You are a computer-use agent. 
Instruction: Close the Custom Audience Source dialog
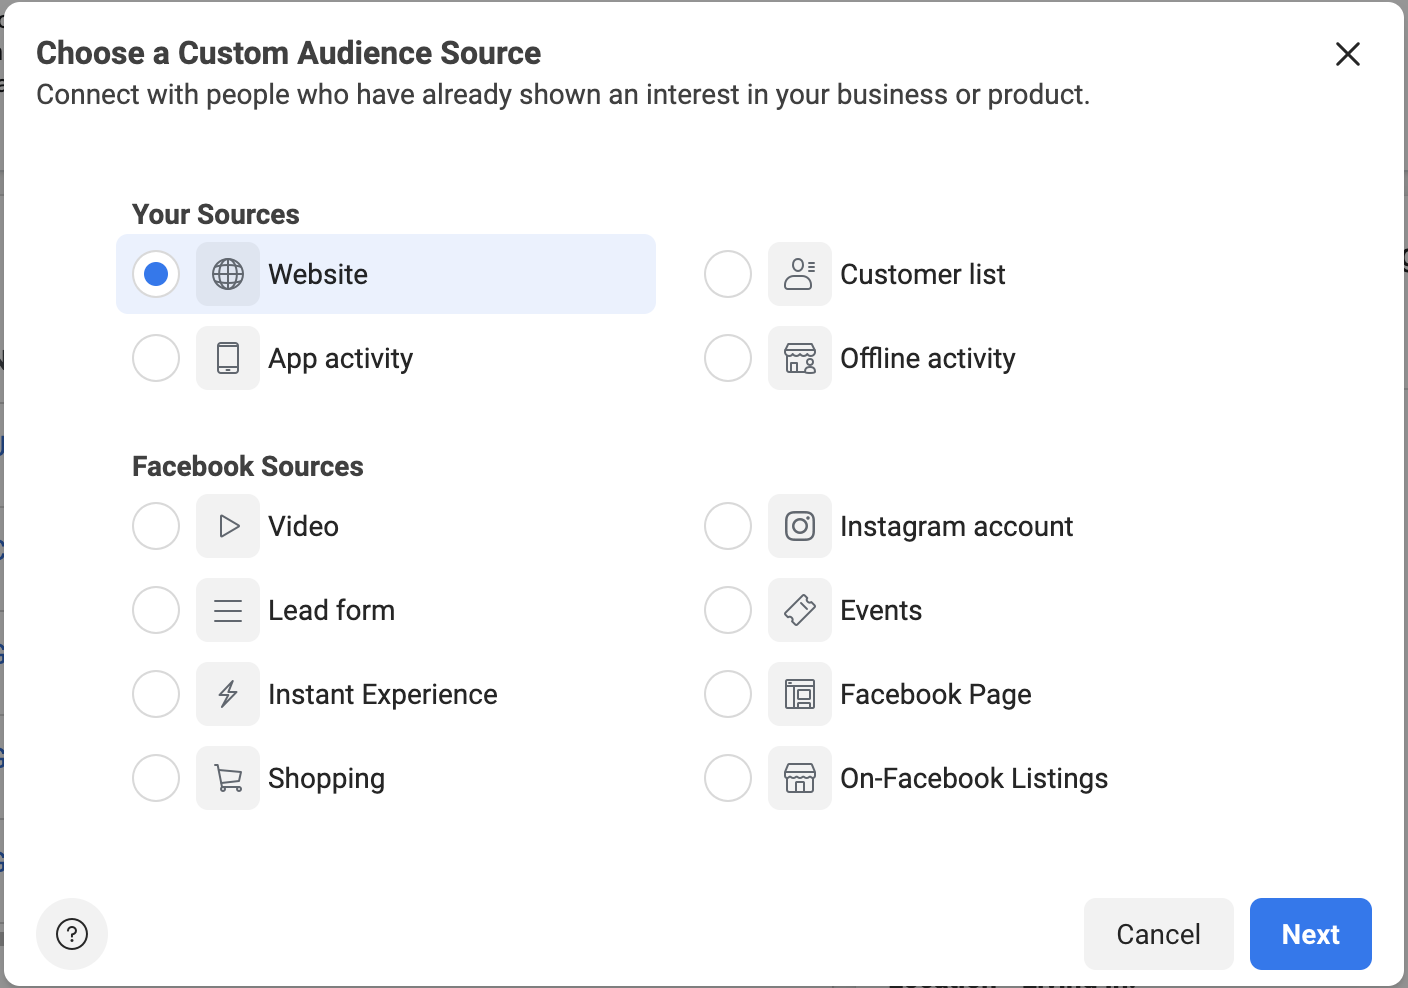(1348, 54)
